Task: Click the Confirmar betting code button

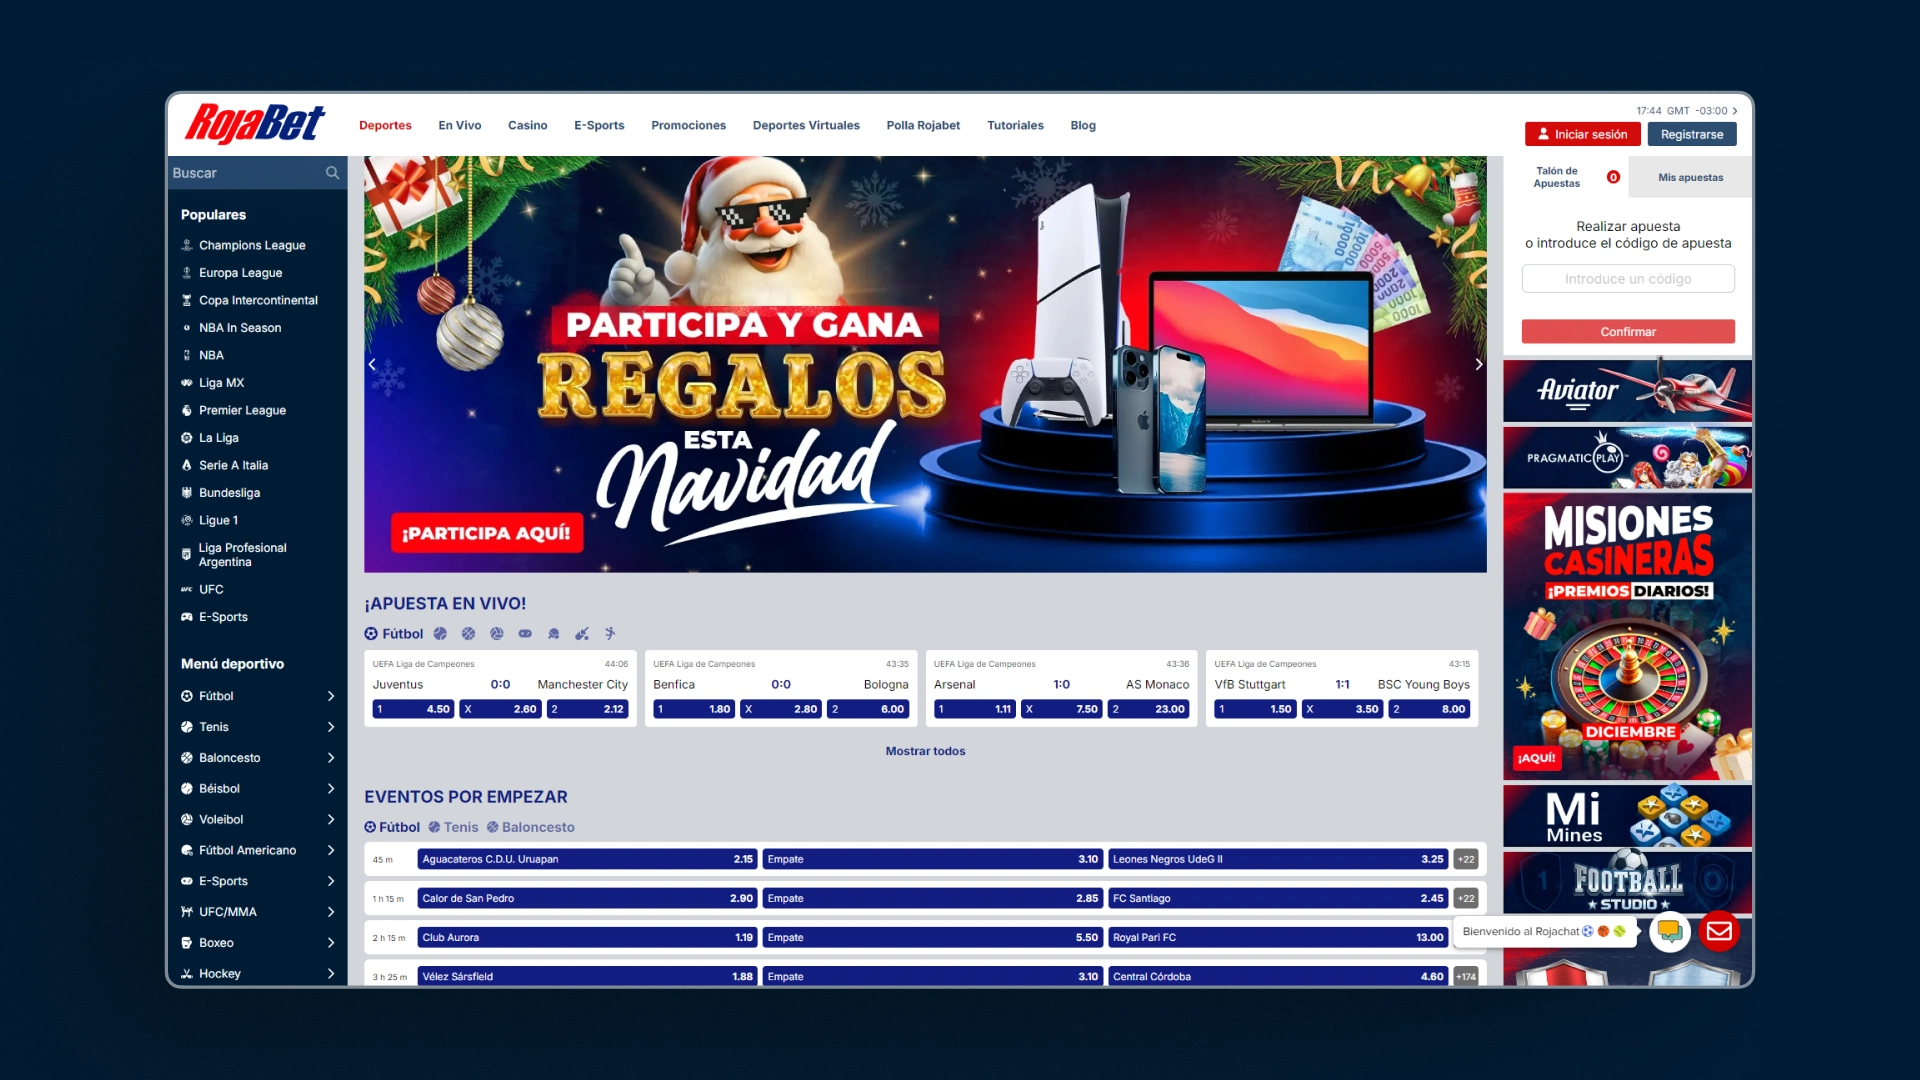Action: [x=1627, y=331]
